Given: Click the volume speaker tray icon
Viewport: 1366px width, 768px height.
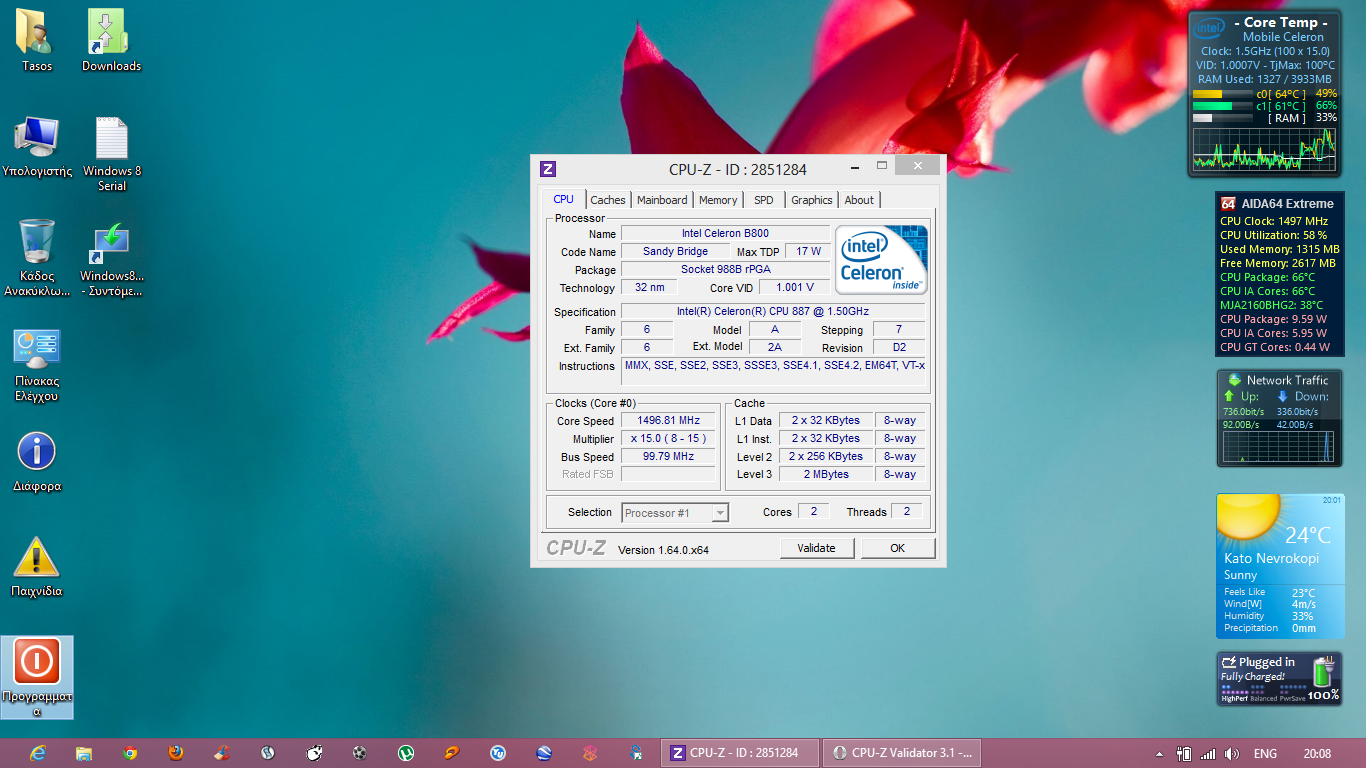Looking at the screenshot, I should [1232, 753].
